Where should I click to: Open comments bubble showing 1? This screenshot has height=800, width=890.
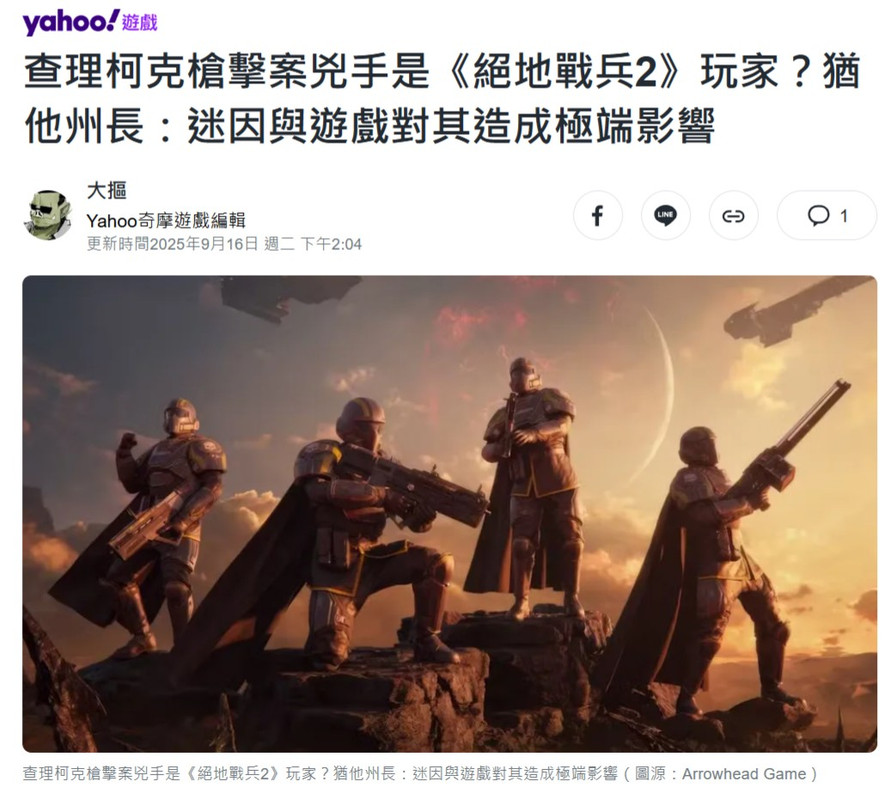[827, 216]
